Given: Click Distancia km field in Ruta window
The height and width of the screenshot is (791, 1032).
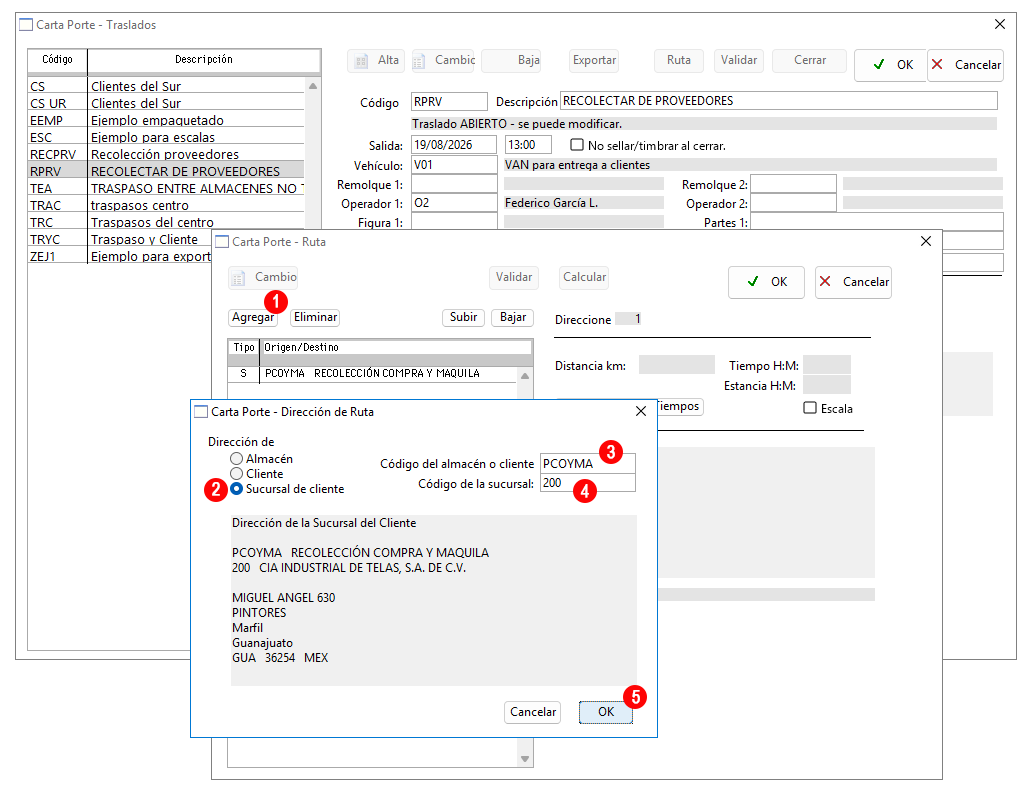Looking at the screenshot, I should coord(677,365).
